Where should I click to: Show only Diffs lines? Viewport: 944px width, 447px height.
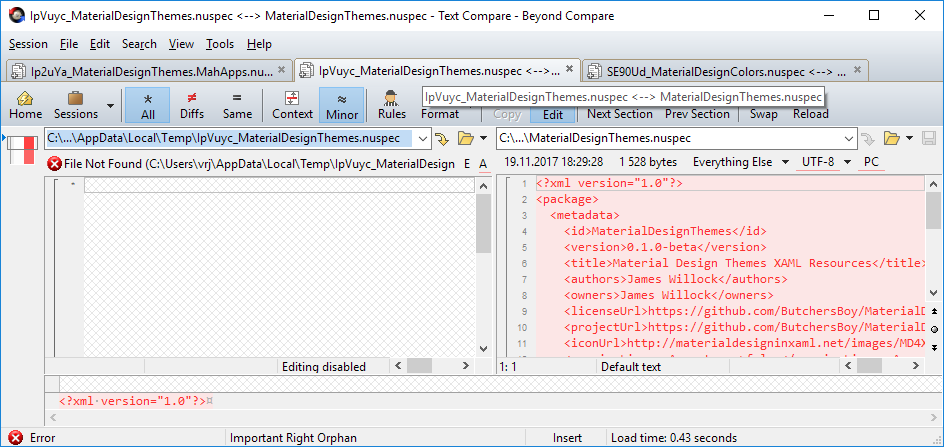click(192, 105)
